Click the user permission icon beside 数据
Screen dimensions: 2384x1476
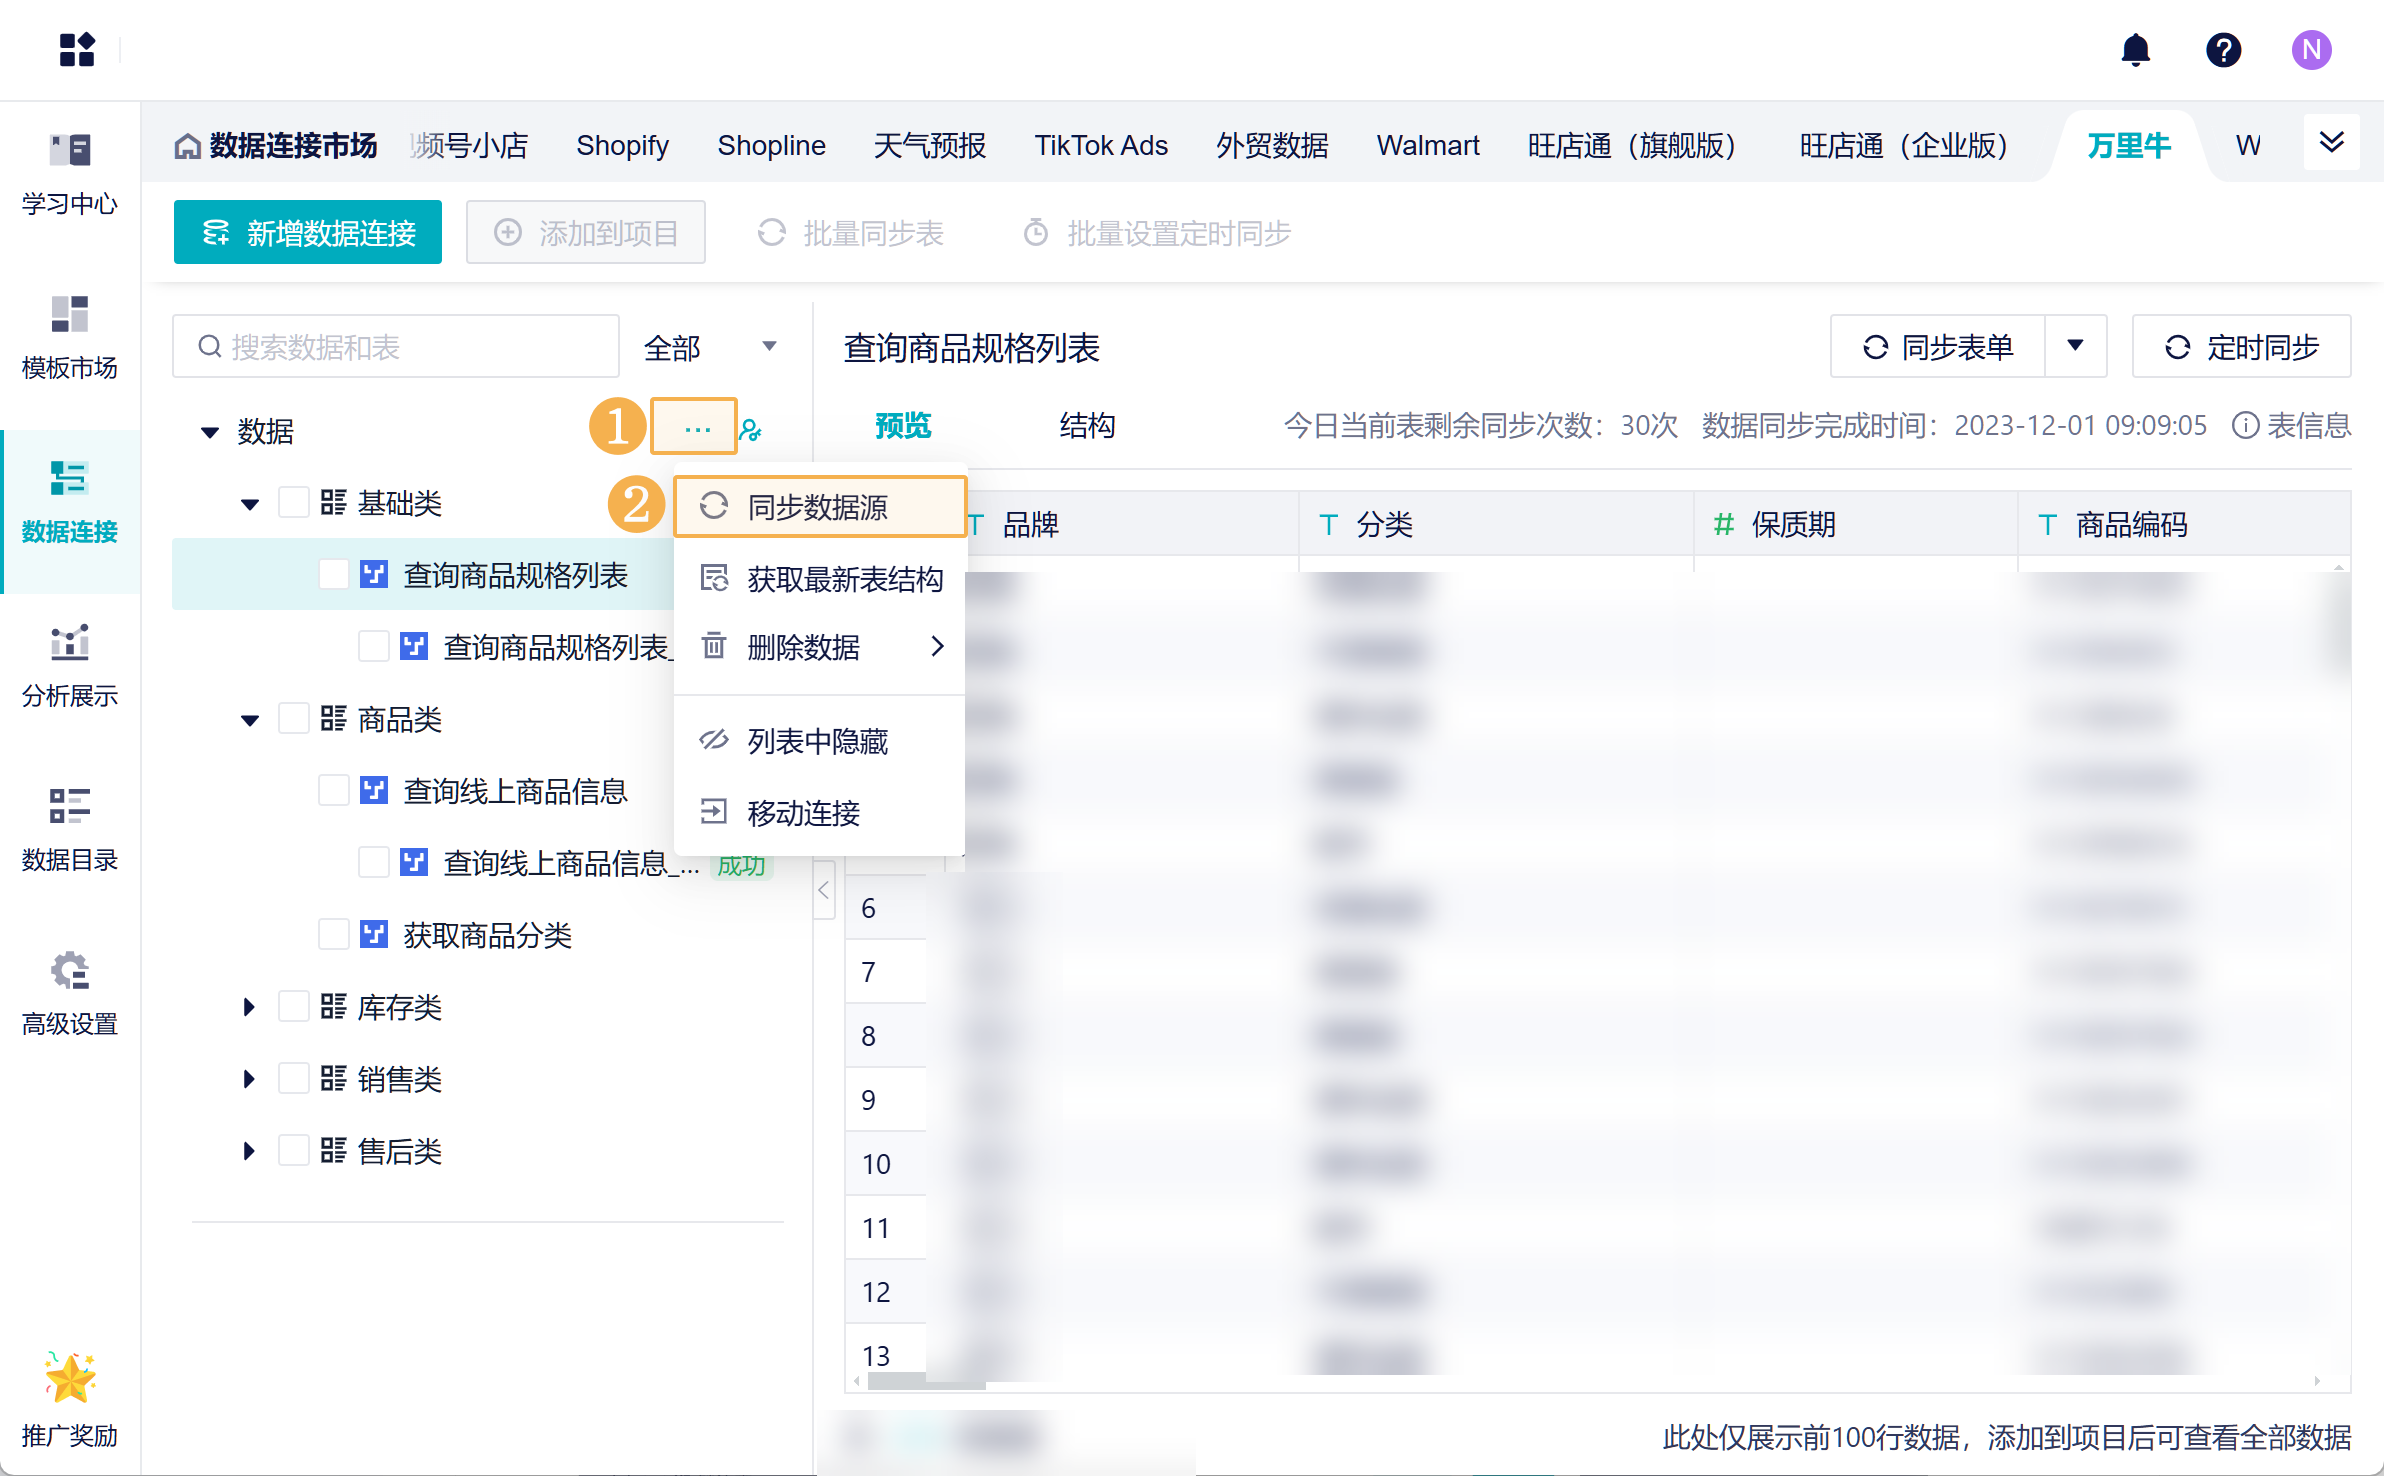point(751,431)
